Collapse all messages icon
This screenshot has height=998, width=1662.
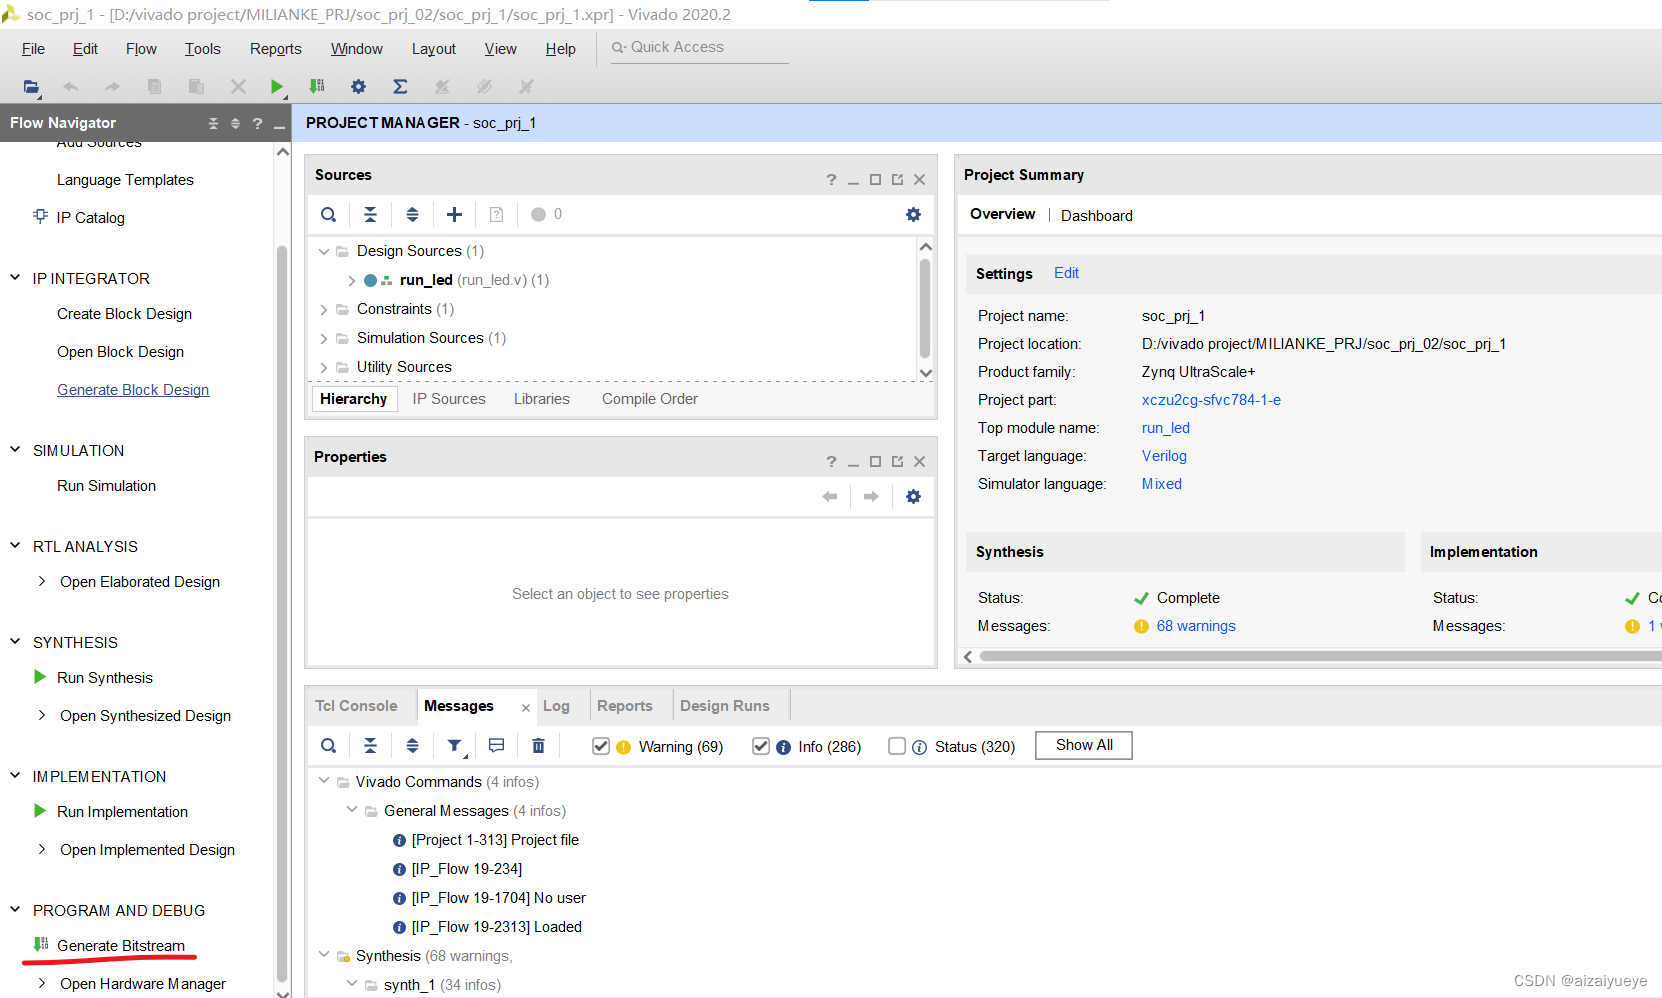point(370,745)
